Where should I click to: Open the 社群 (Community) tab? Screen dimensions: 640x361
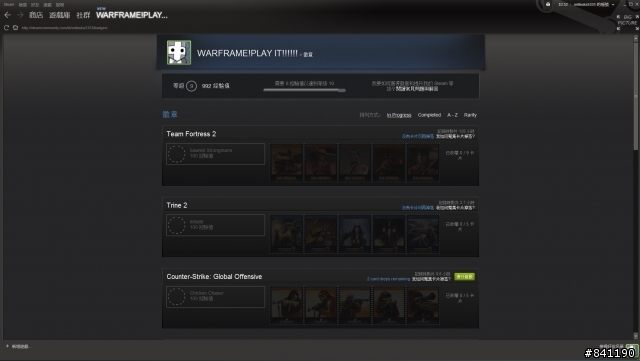[x=83, y=15]
